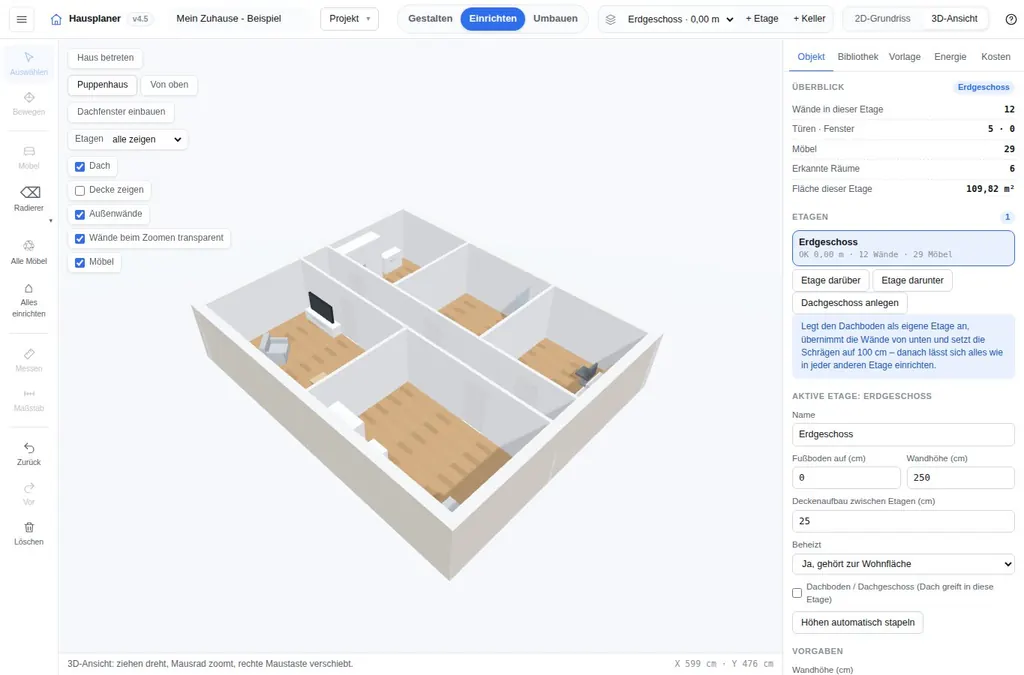This screenshot has width=1024, height=675.
Task: Expand the Radierer tool submenu arrow
Action: point(51,221)
